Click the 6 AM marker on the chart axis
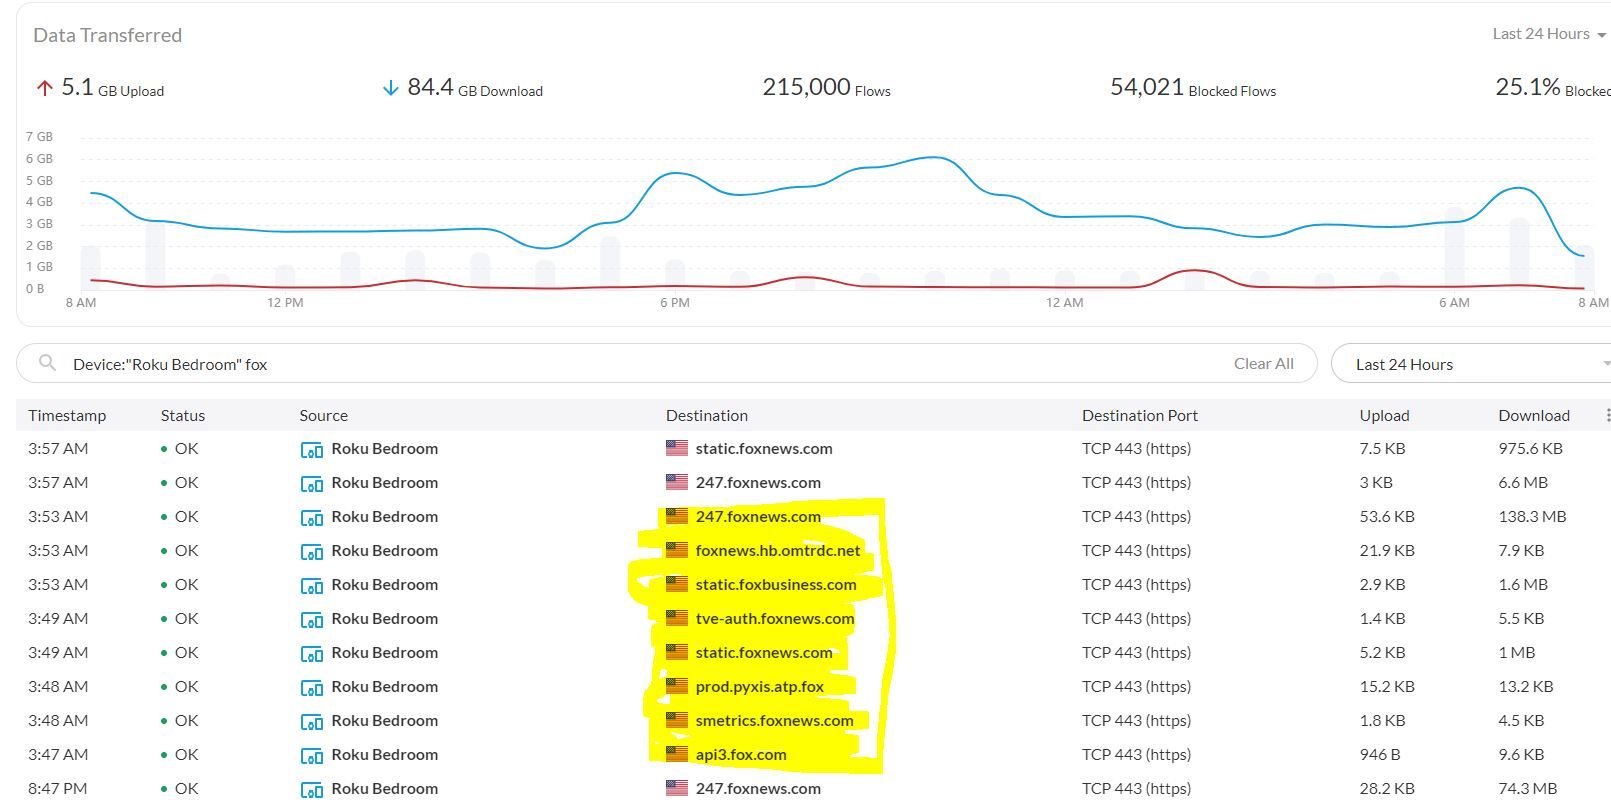The height and width of the screenshot is (807, 1611). (1454, 302)
